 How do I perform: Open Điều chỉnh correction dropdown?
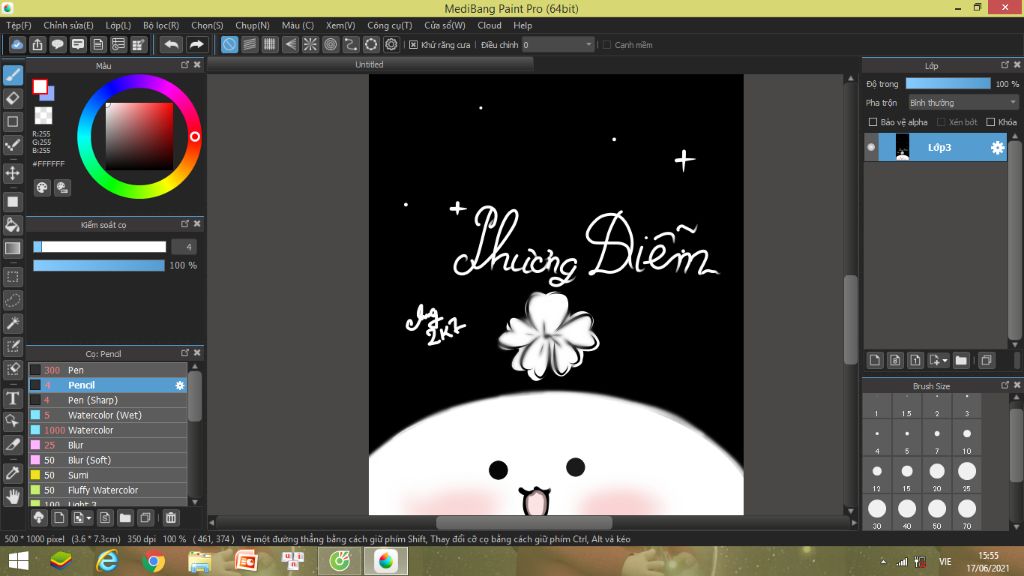pyautogui.click(x=558, y=44)
